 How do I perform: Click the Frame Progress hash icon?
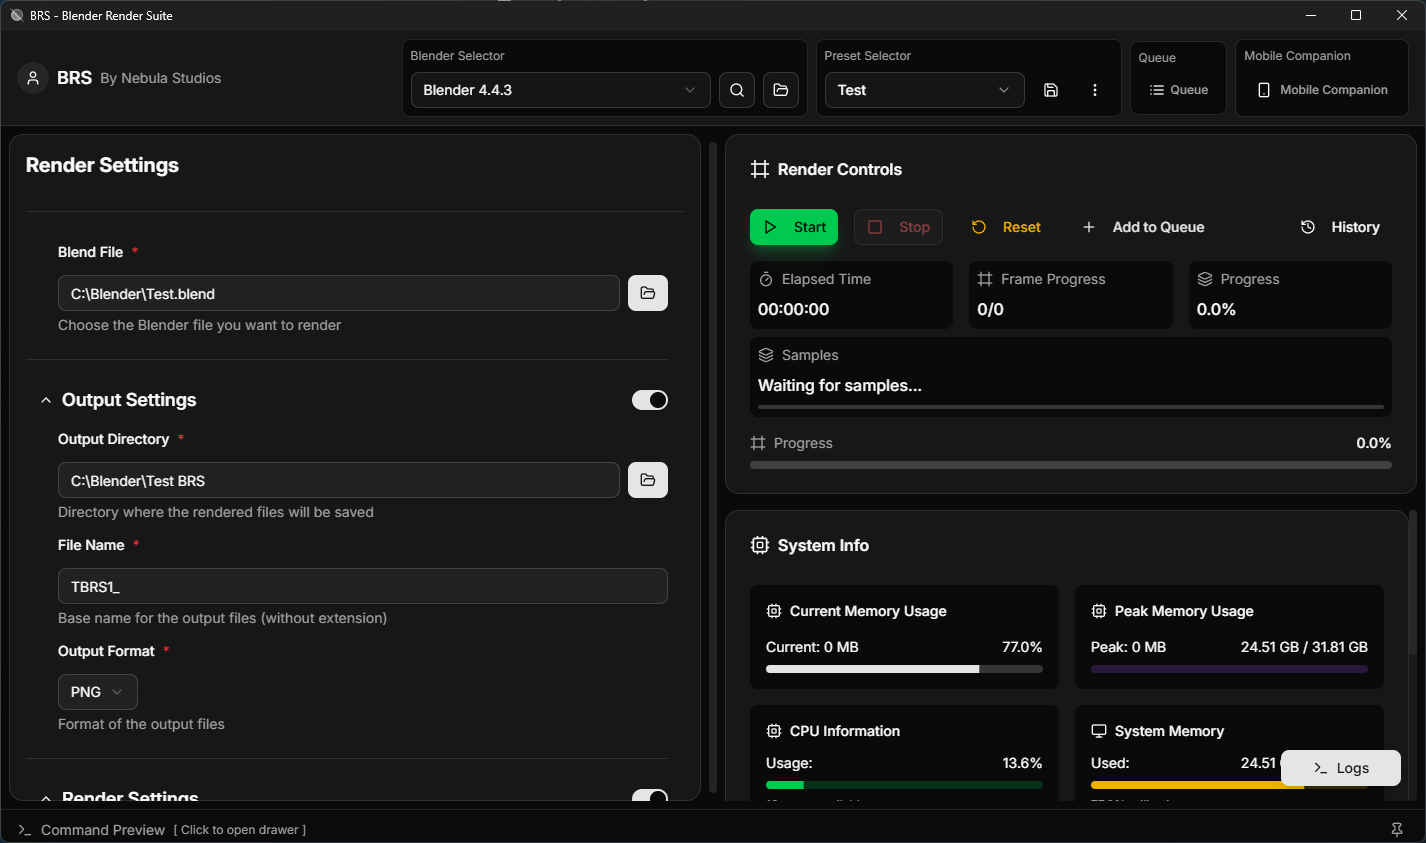[x=985, y=279]
